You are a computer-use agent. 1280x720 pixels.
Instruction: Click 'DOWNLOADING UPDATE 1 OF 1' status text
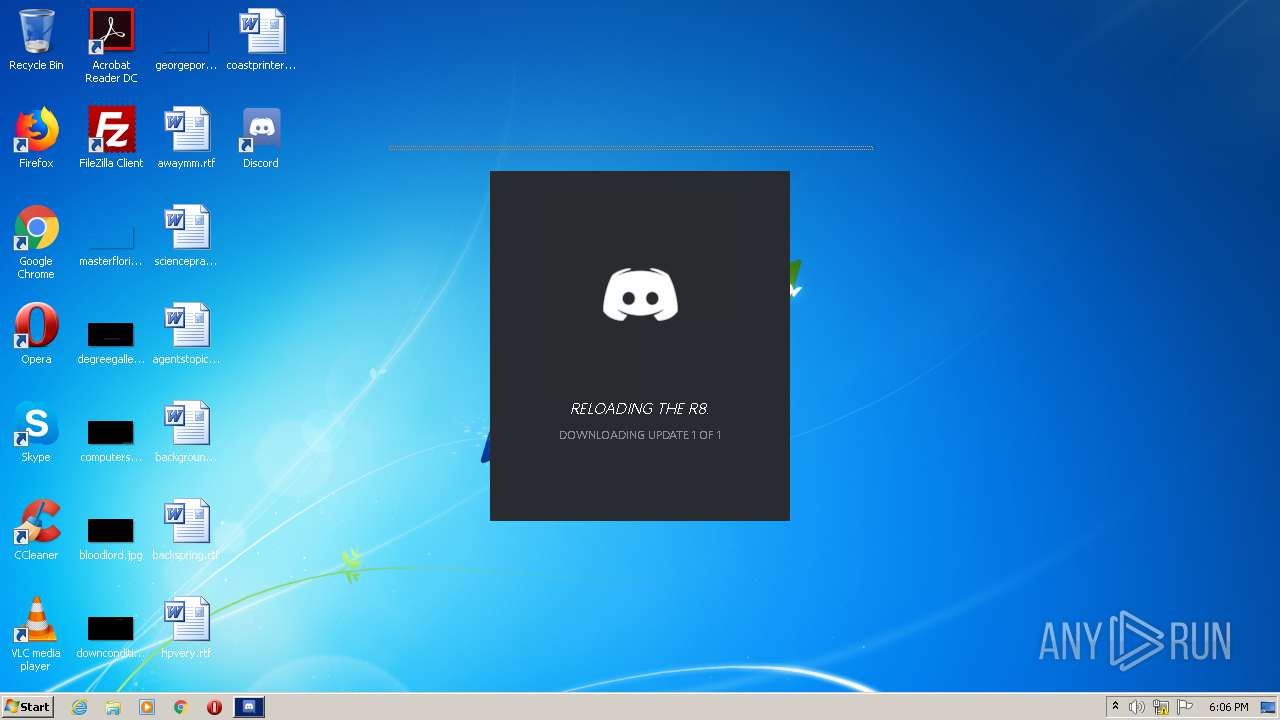point(640,435)
